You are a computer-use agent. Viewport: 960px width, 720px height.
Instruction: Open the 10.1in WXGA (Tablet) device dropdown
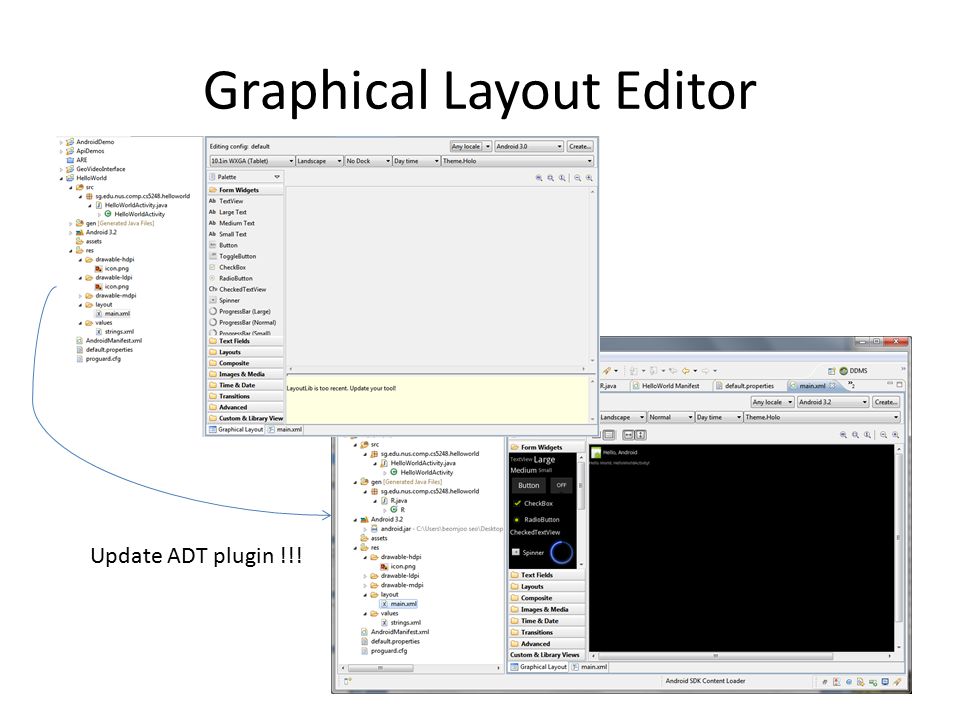click(x=252, y=161)
